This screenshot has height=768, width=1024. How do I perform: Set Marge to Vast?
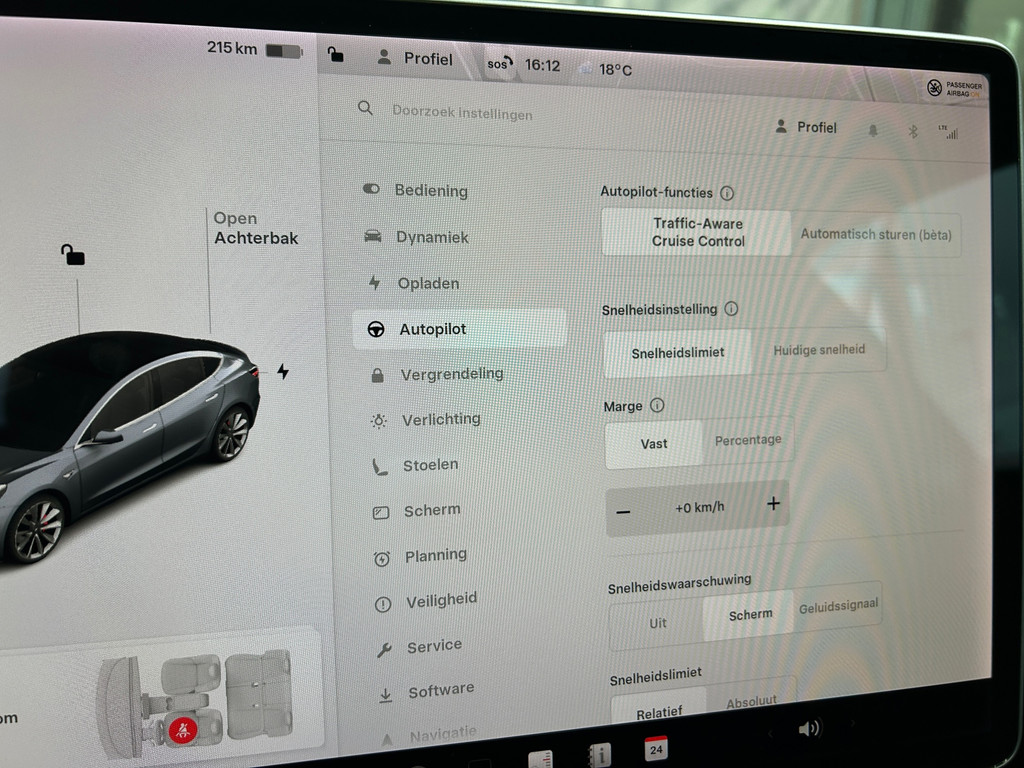[x=654, y=444]
